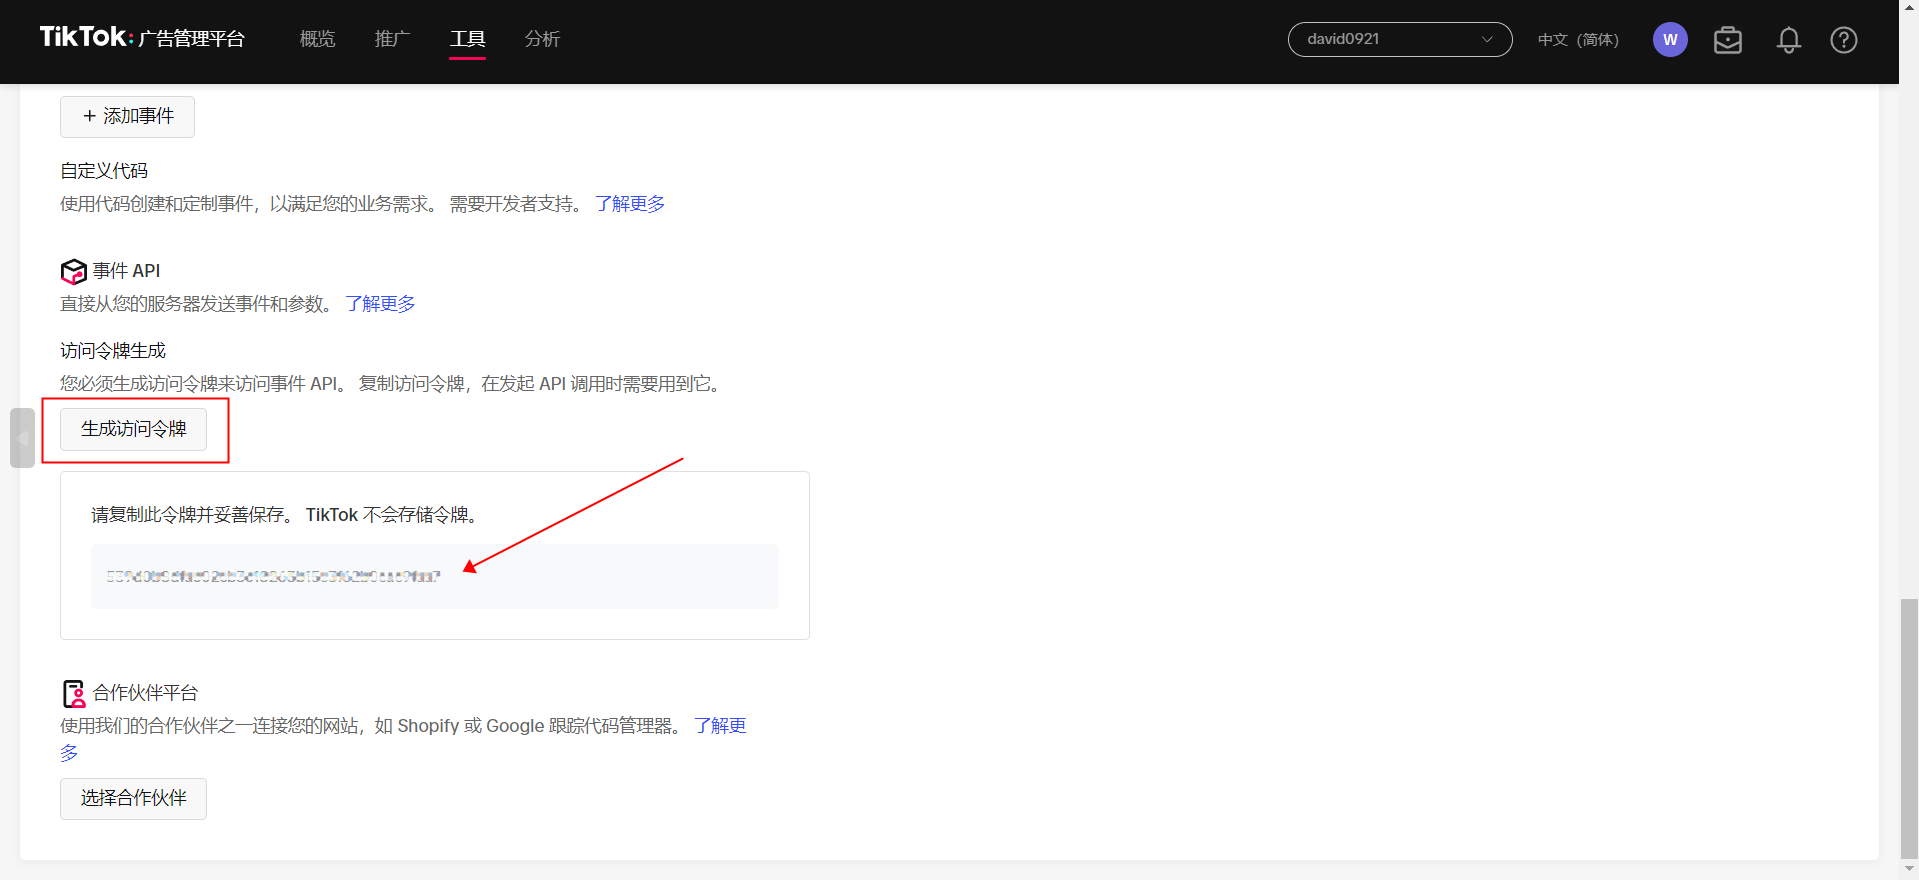Open the purple W user avatar
Screen dimensions: 1919x880
[x=1670, y=40]
